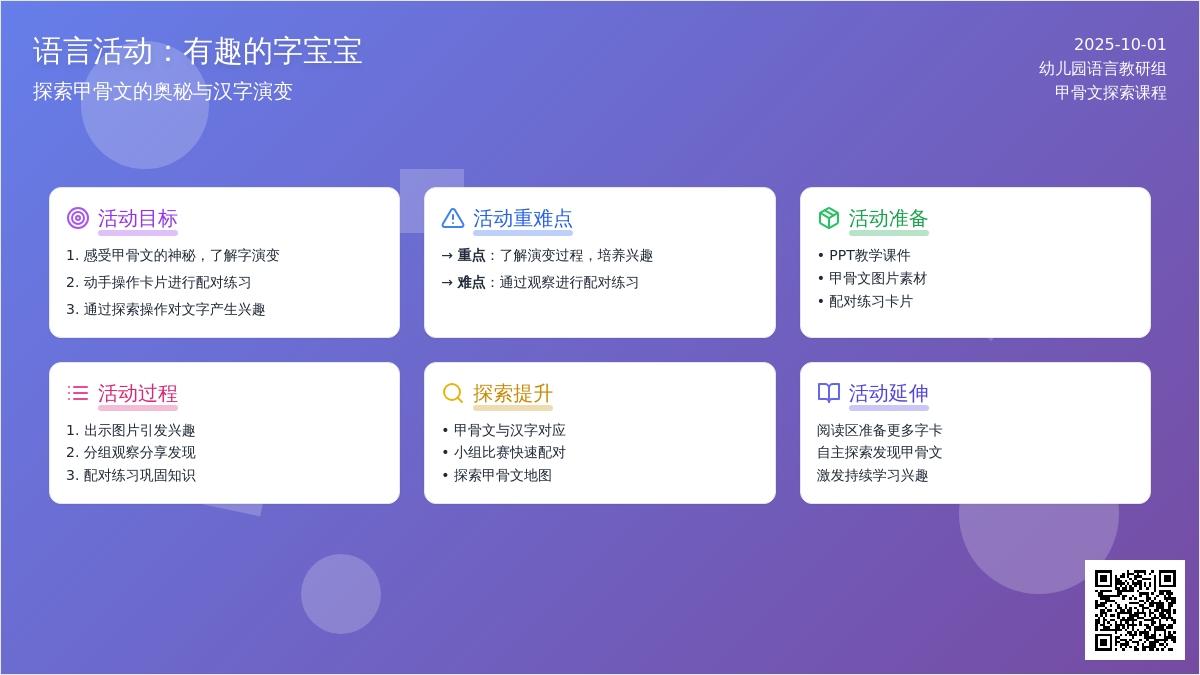1200x675 pixels.
Task: Click 幼儿园语言教研组 text in header
Action: click(1102, 70)
